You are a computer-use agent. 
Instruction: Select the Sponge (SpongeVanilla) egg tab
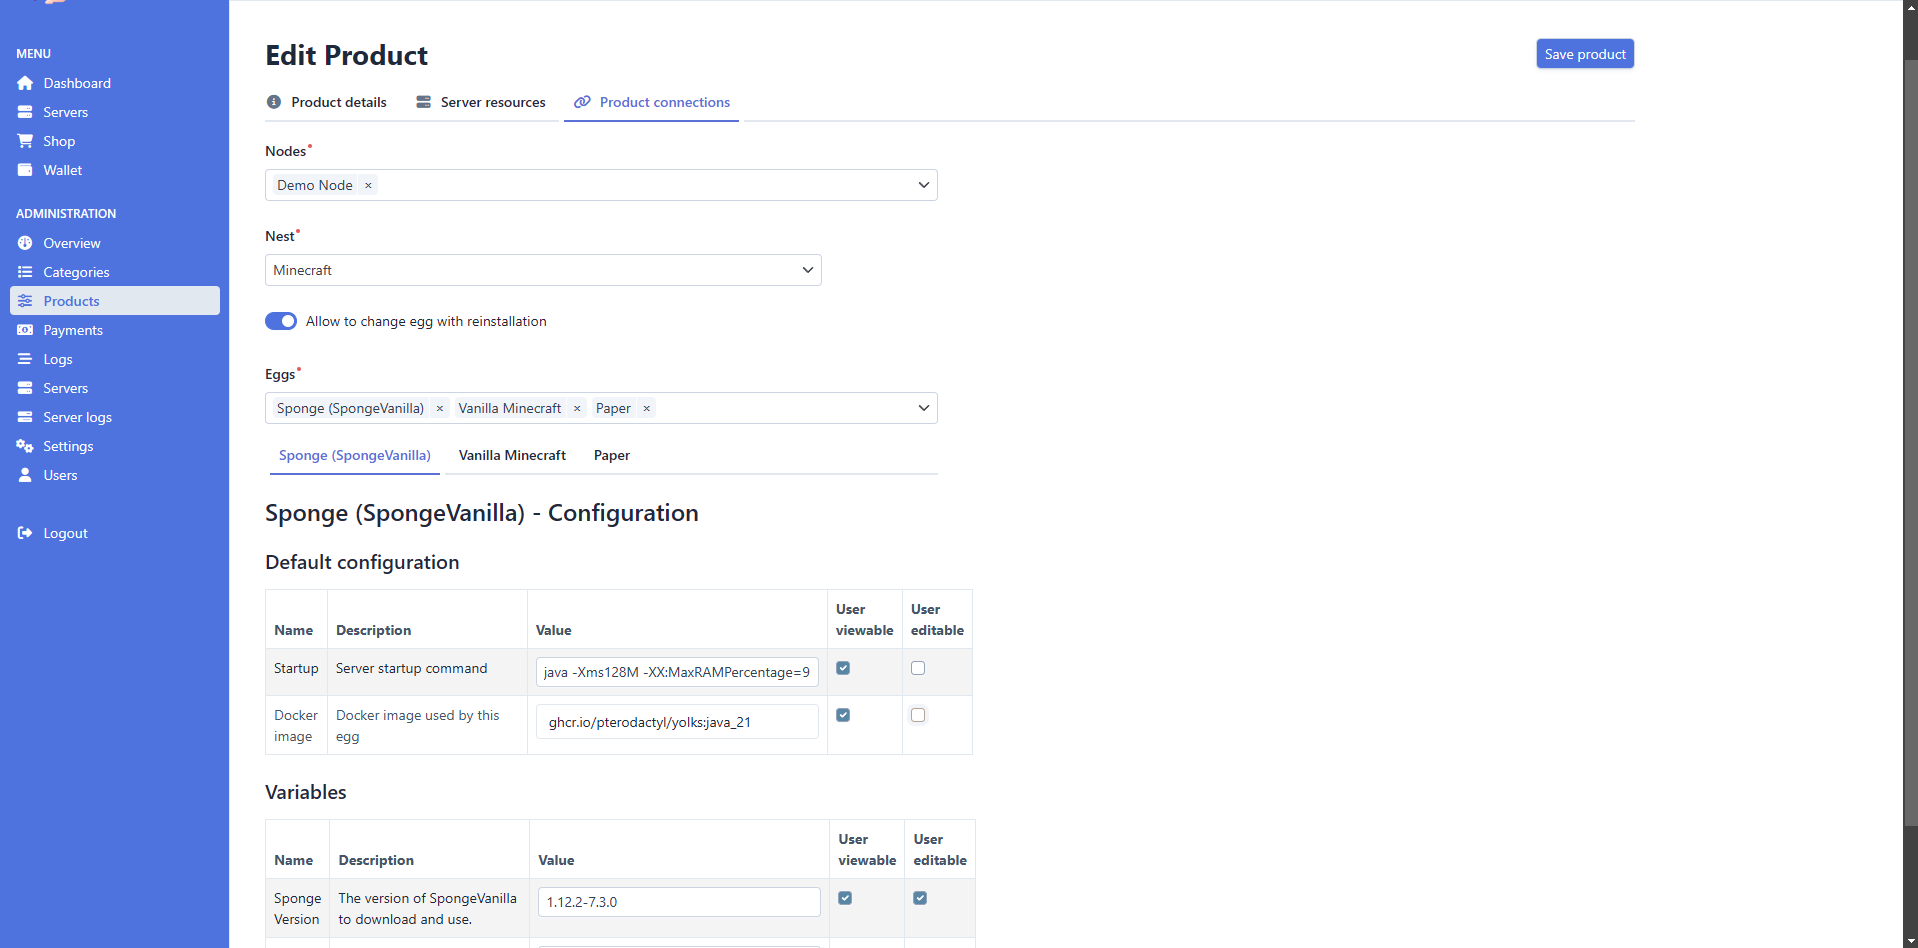(355, 455)
